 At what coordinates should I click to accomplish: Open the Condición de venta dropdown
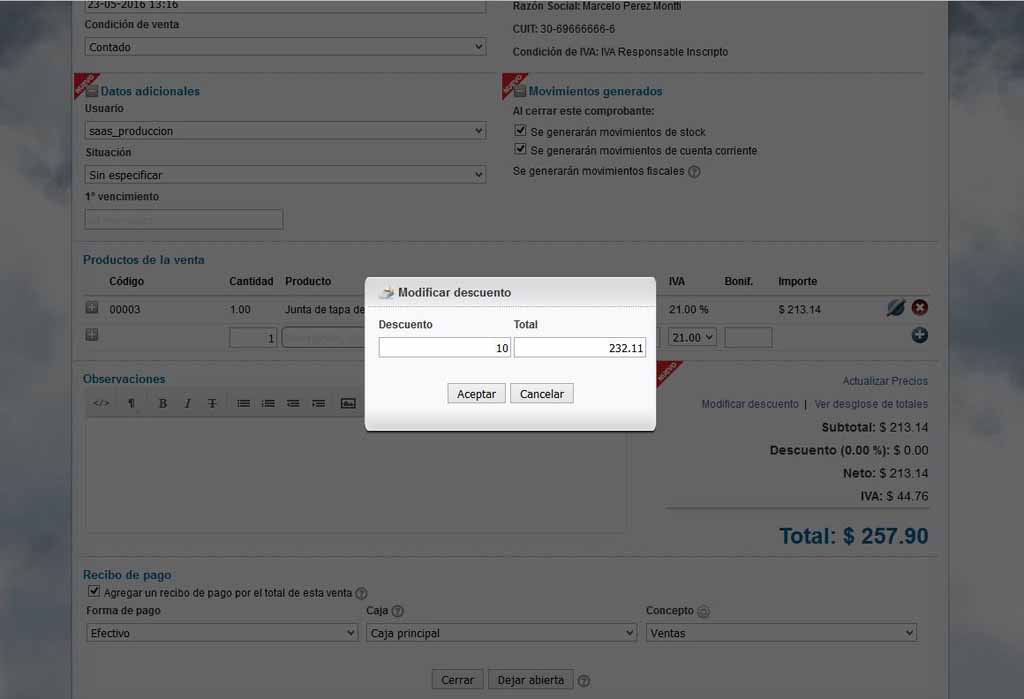tap(285, 47)
